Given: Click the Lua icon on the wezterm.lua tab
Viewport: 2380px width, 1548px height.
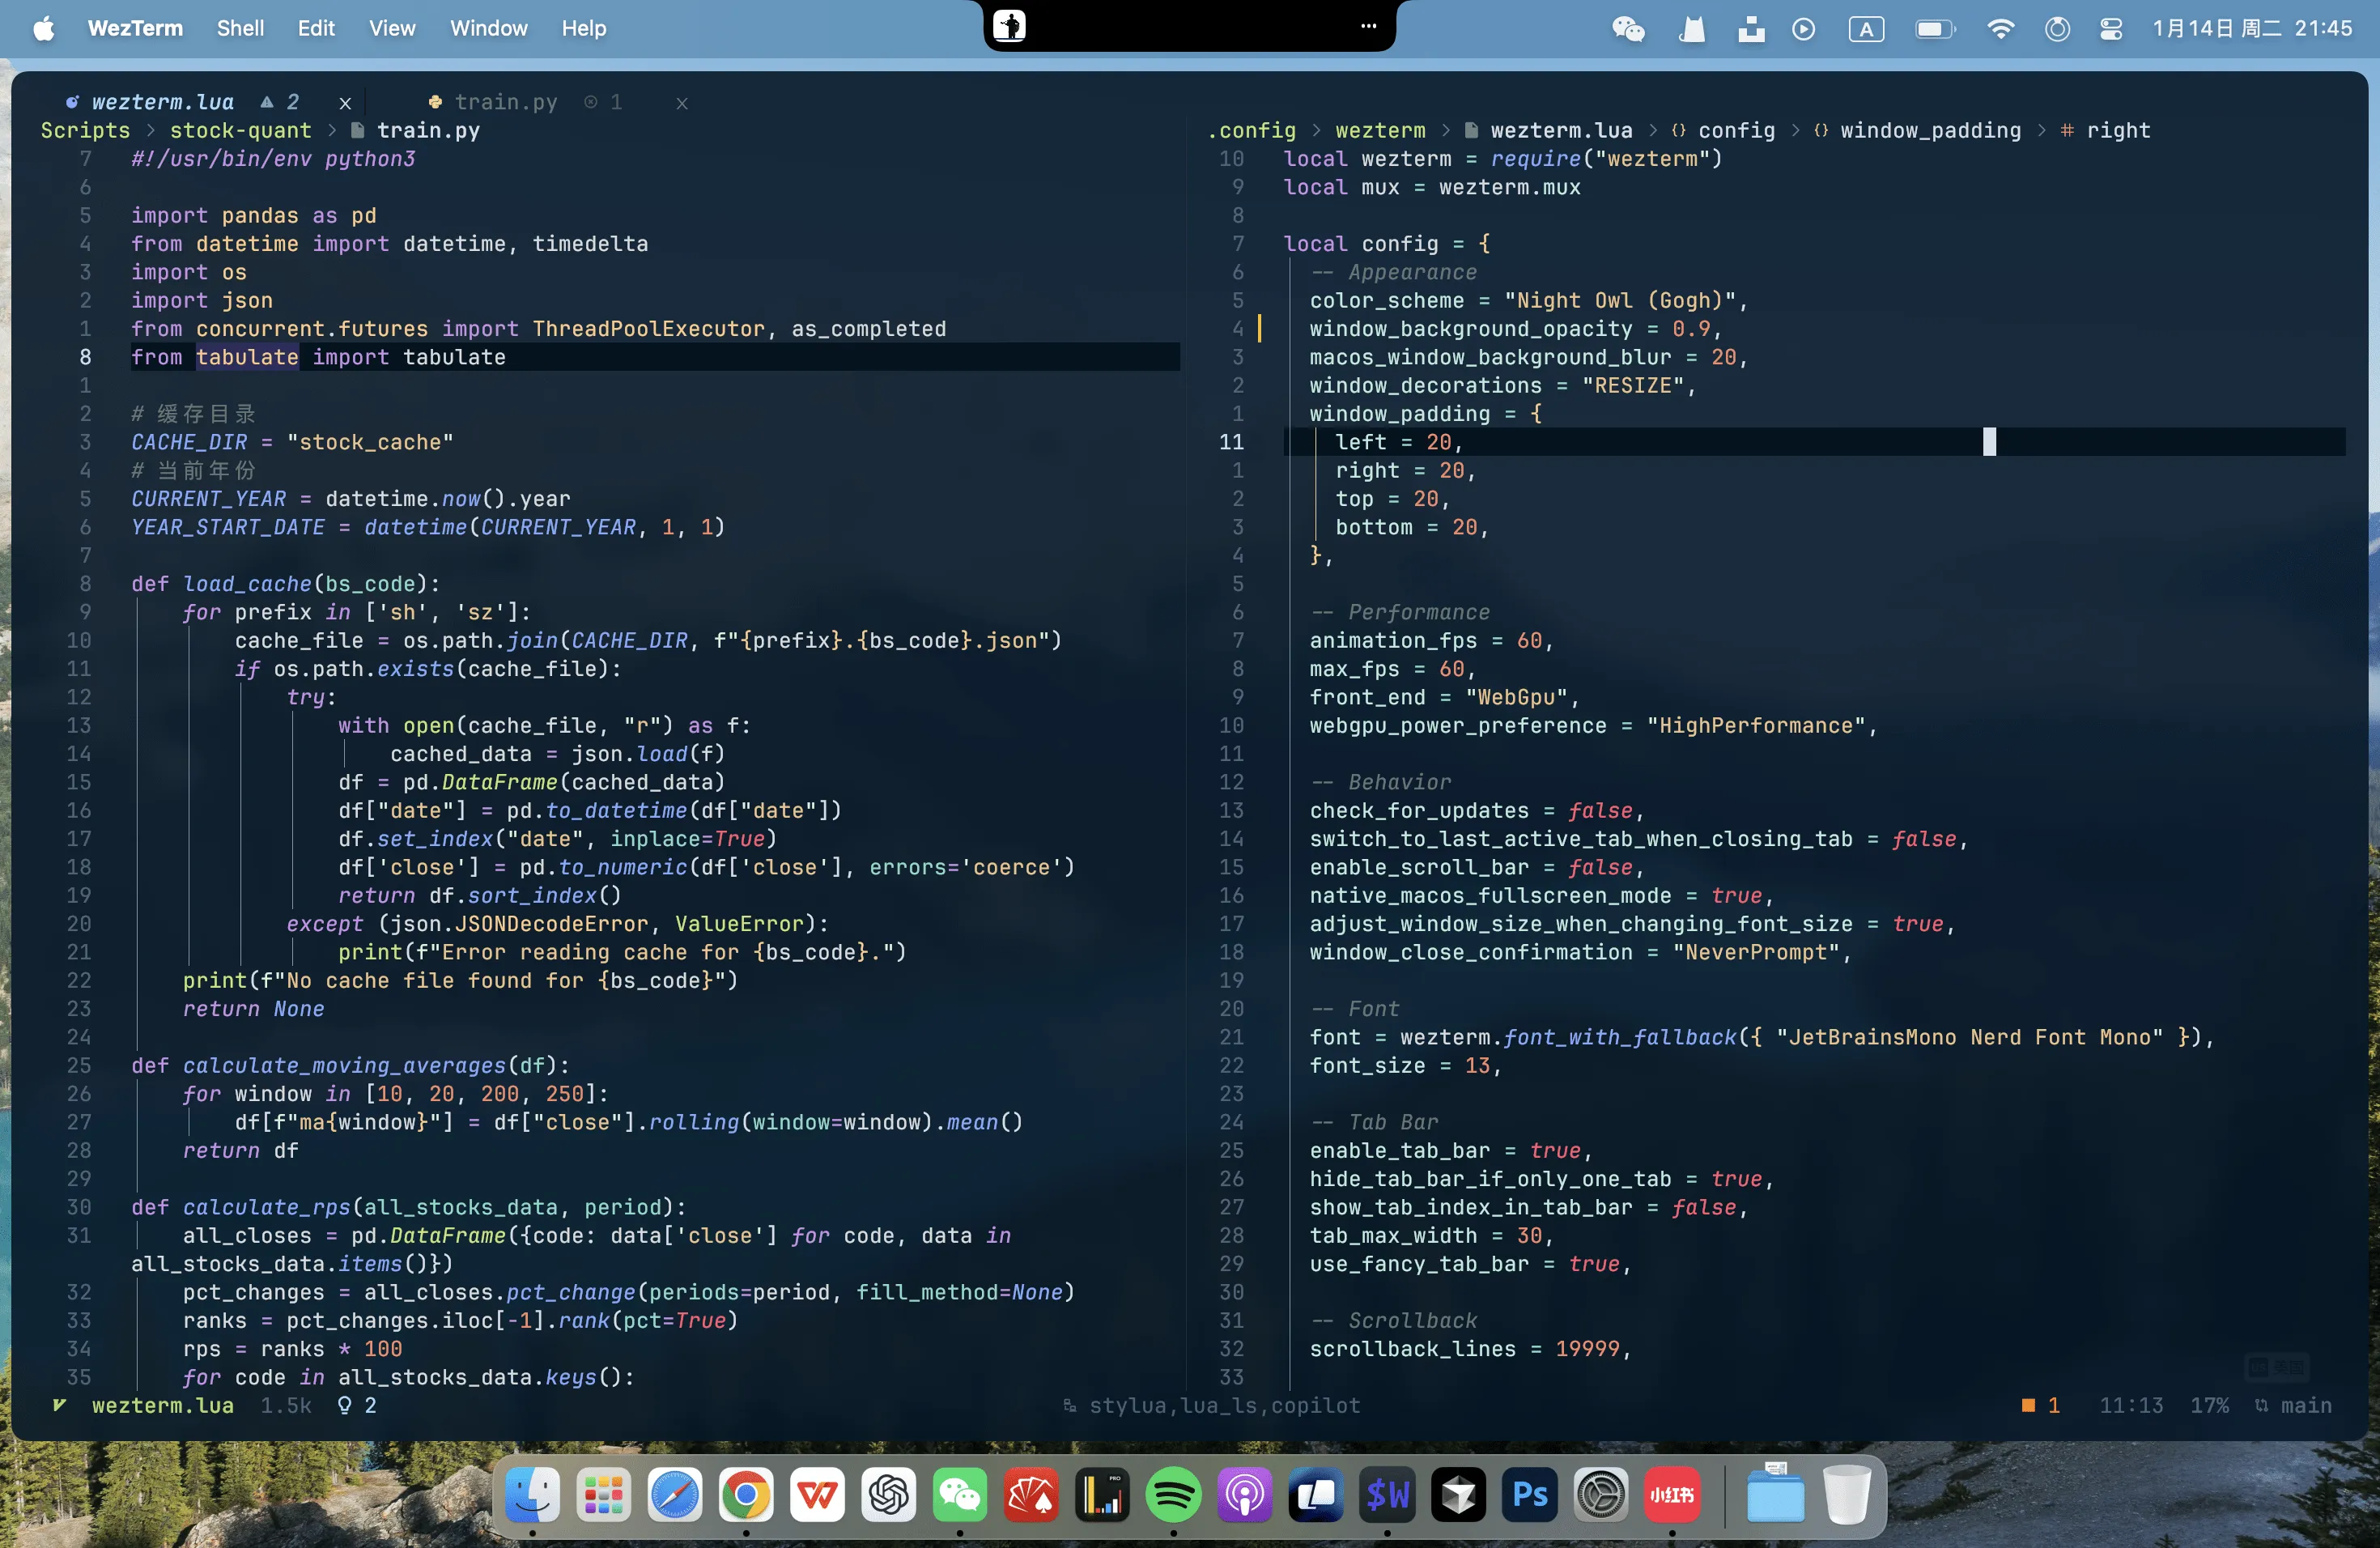Looking at the screenshot, I should [x=74, y=102].
